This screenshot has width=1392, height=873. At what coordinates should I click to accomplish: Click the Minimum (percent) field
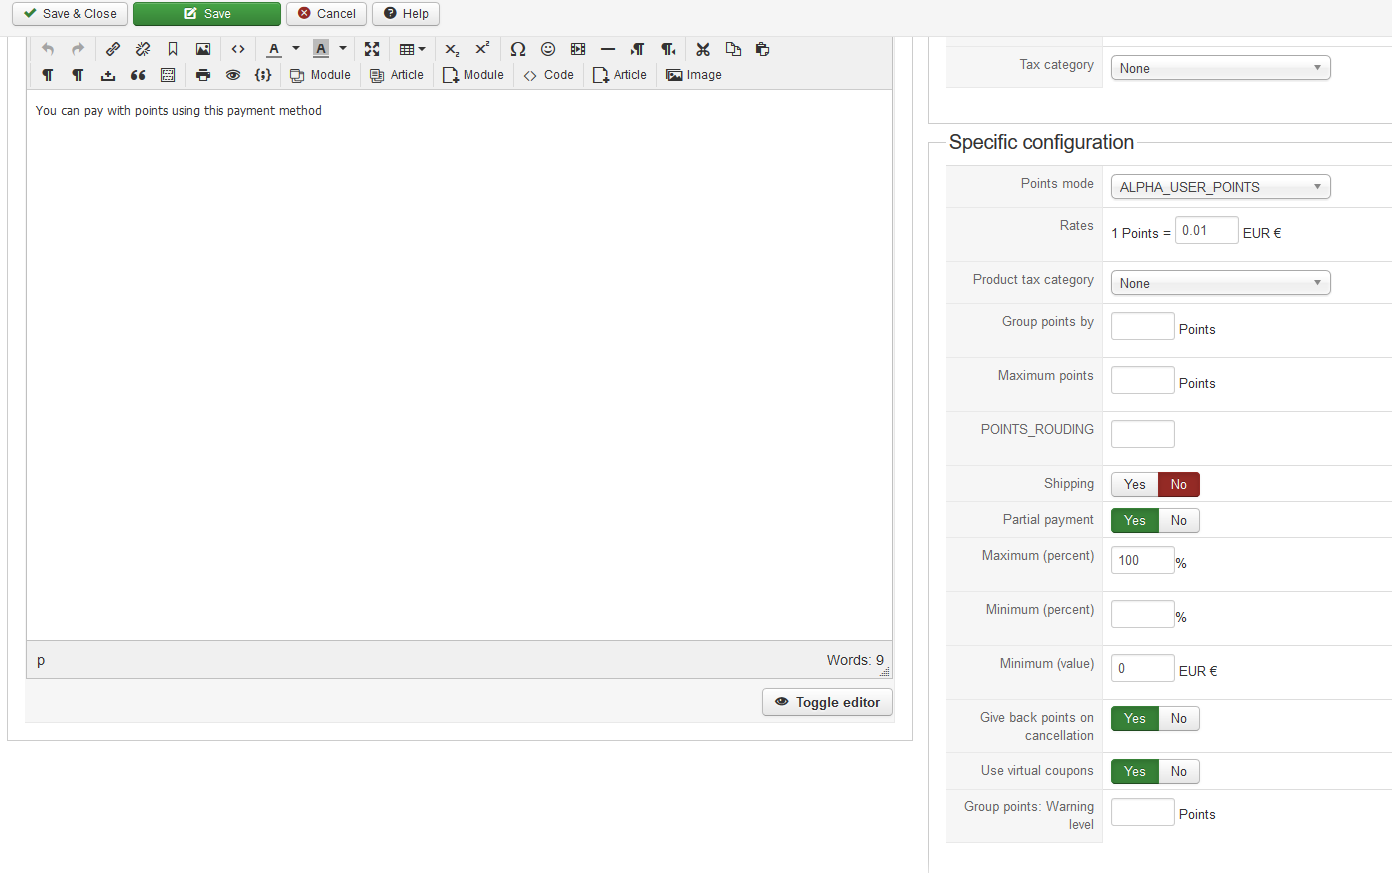click(x=1143, y=614)
